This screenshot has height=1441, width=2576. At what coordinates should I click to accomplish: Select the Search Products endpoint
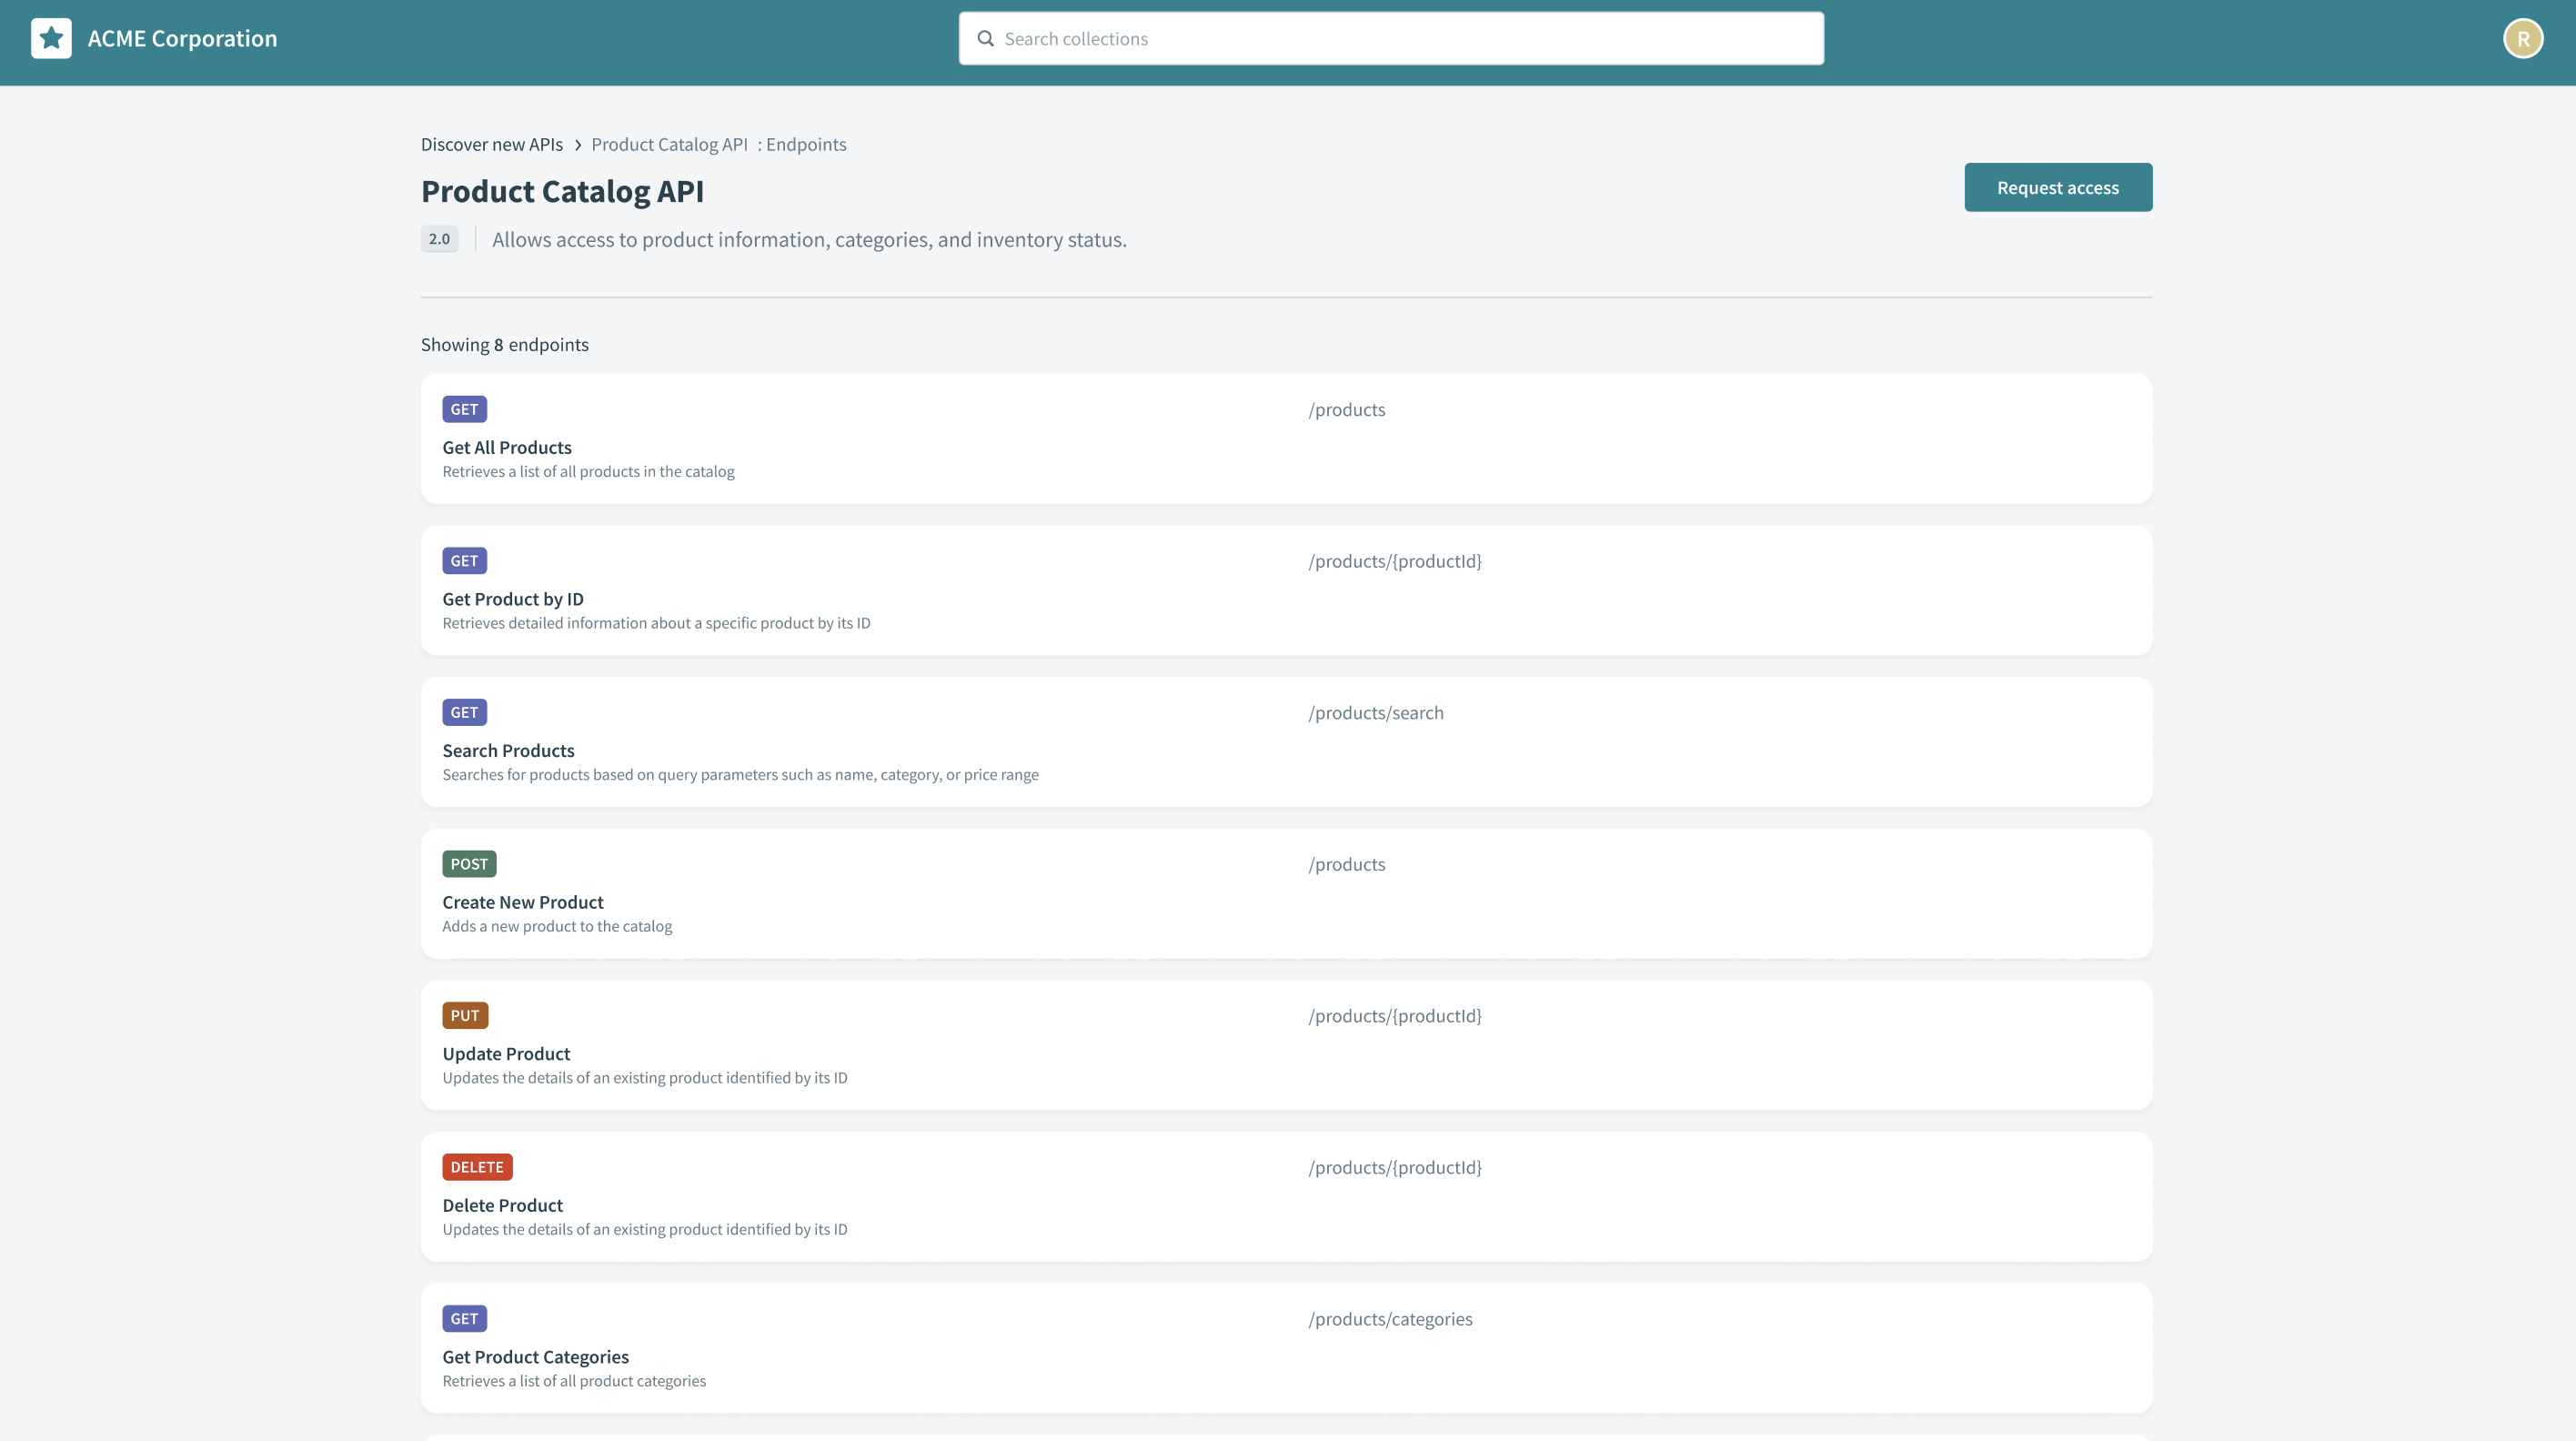pos(1287,741)
